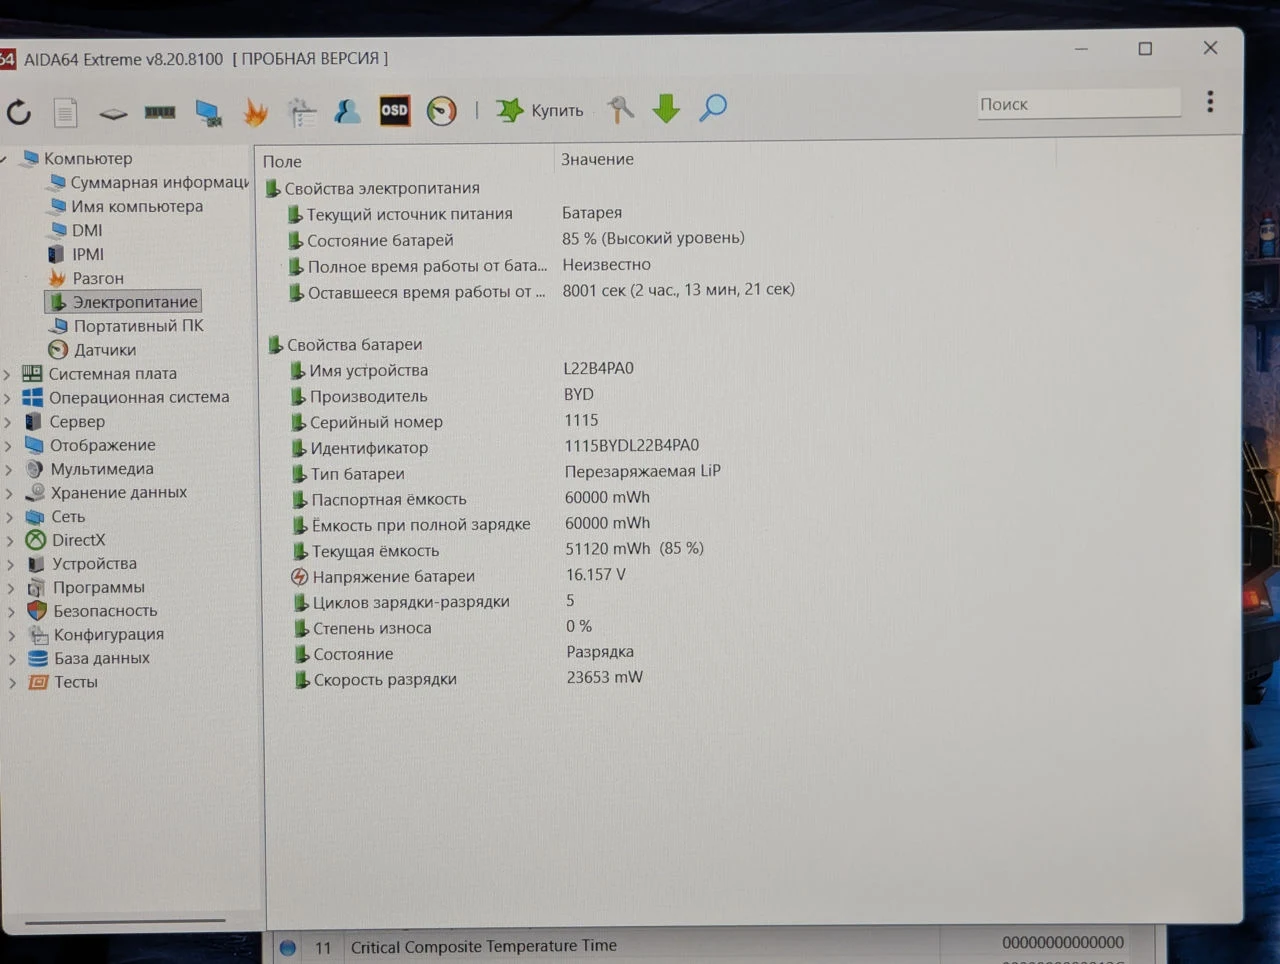Screen dimensions: 1280x964
Task: Open the OSD panel icon
Action: point(394,110)
